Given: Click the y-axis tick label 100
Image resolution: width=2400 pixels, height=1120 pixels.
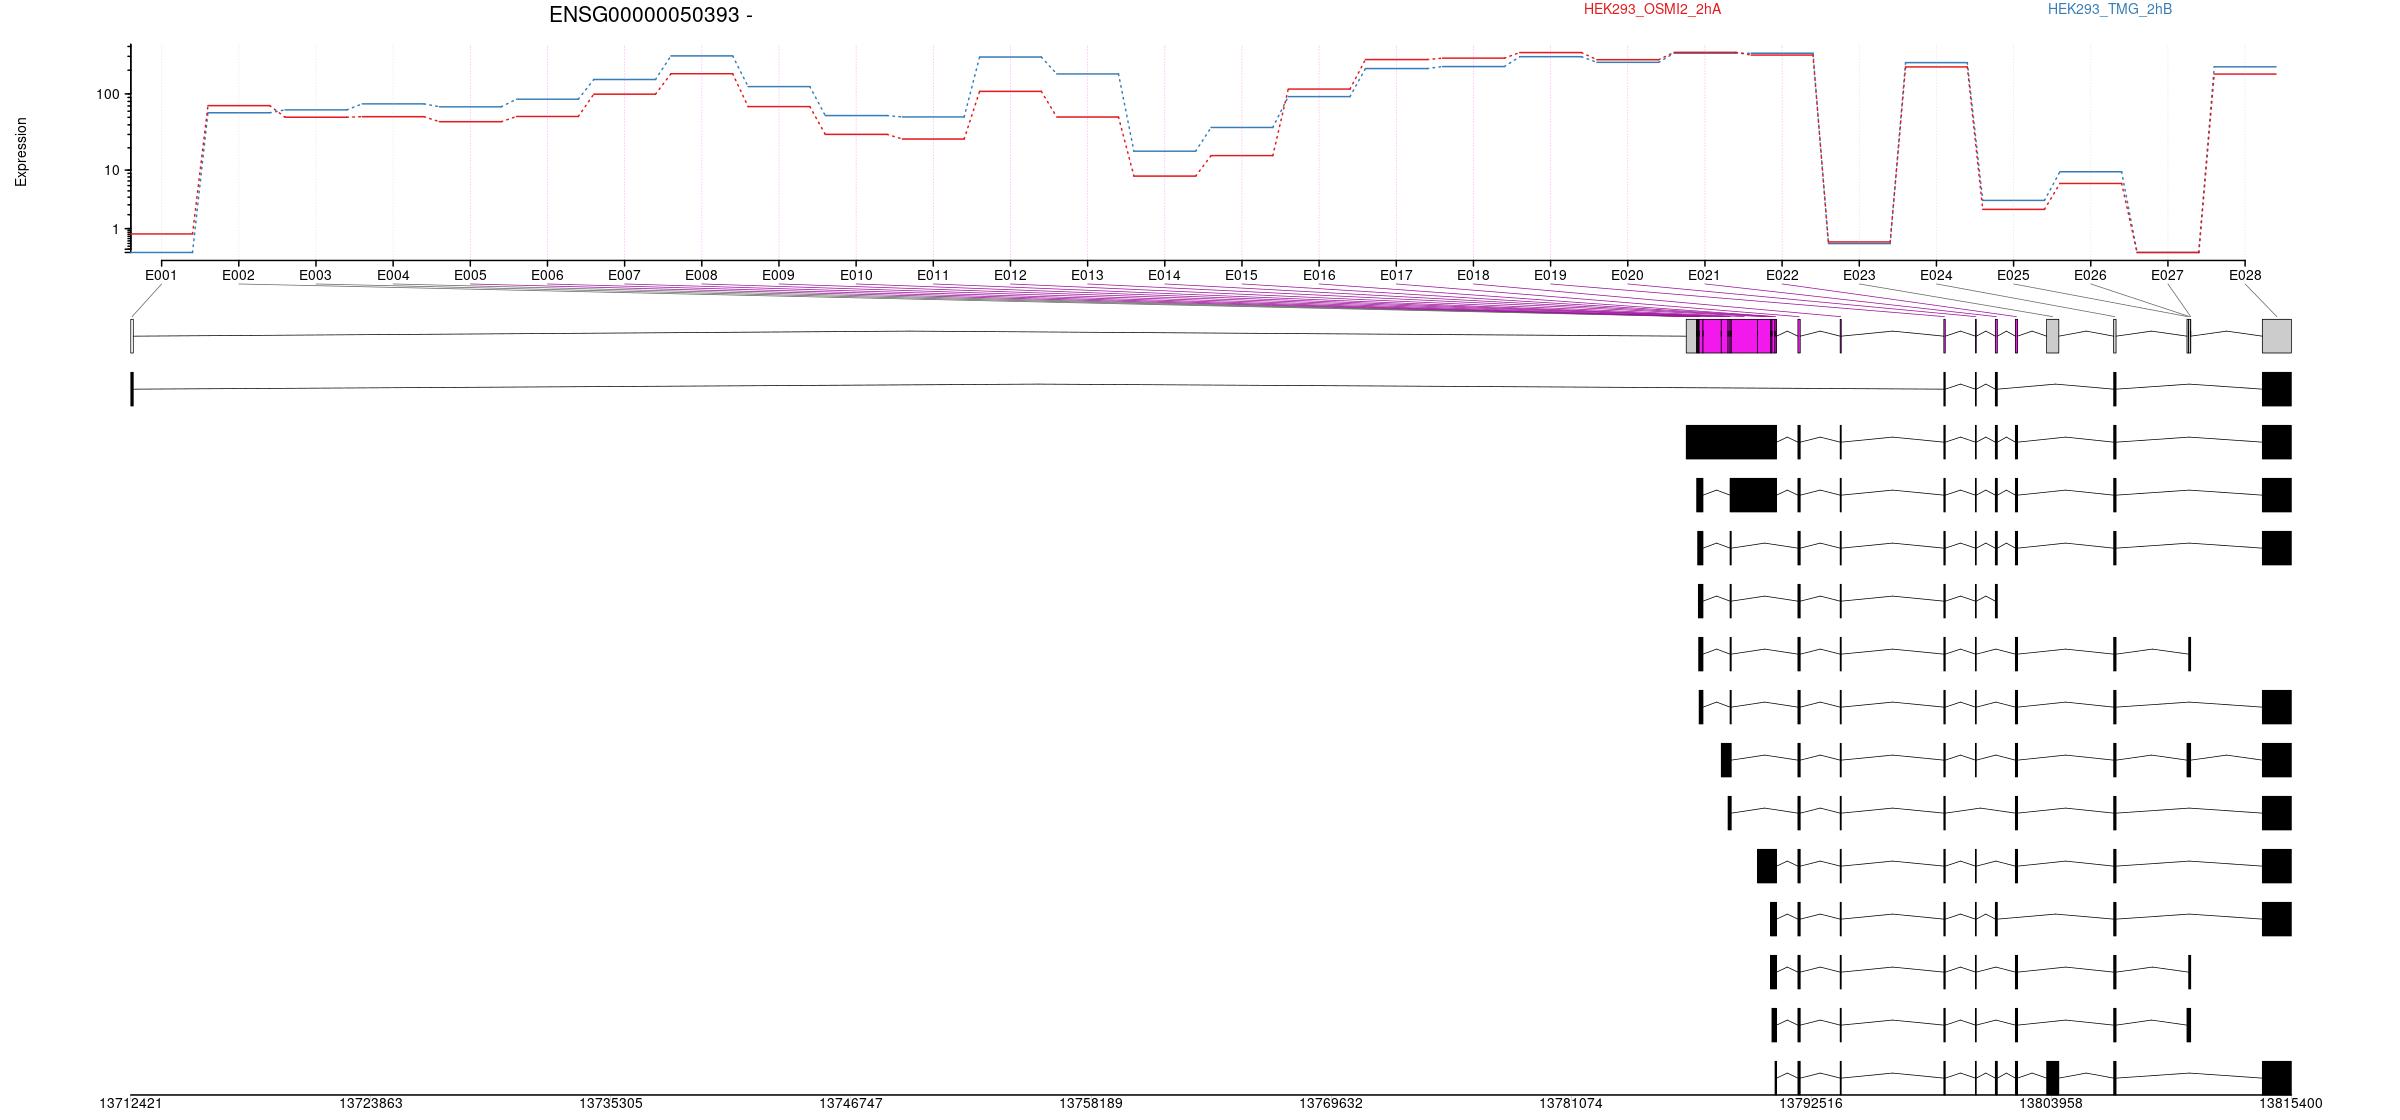Looking at the screenshot, I should coord(107,95).
